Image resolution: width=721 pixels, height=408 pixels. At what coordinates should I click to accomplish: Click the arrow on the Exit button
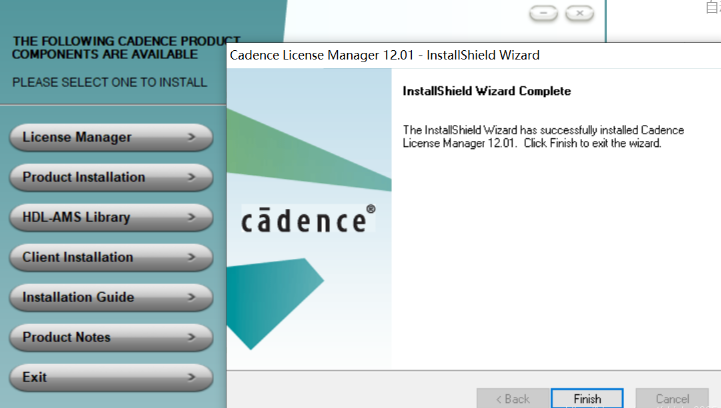click(191, 377)
